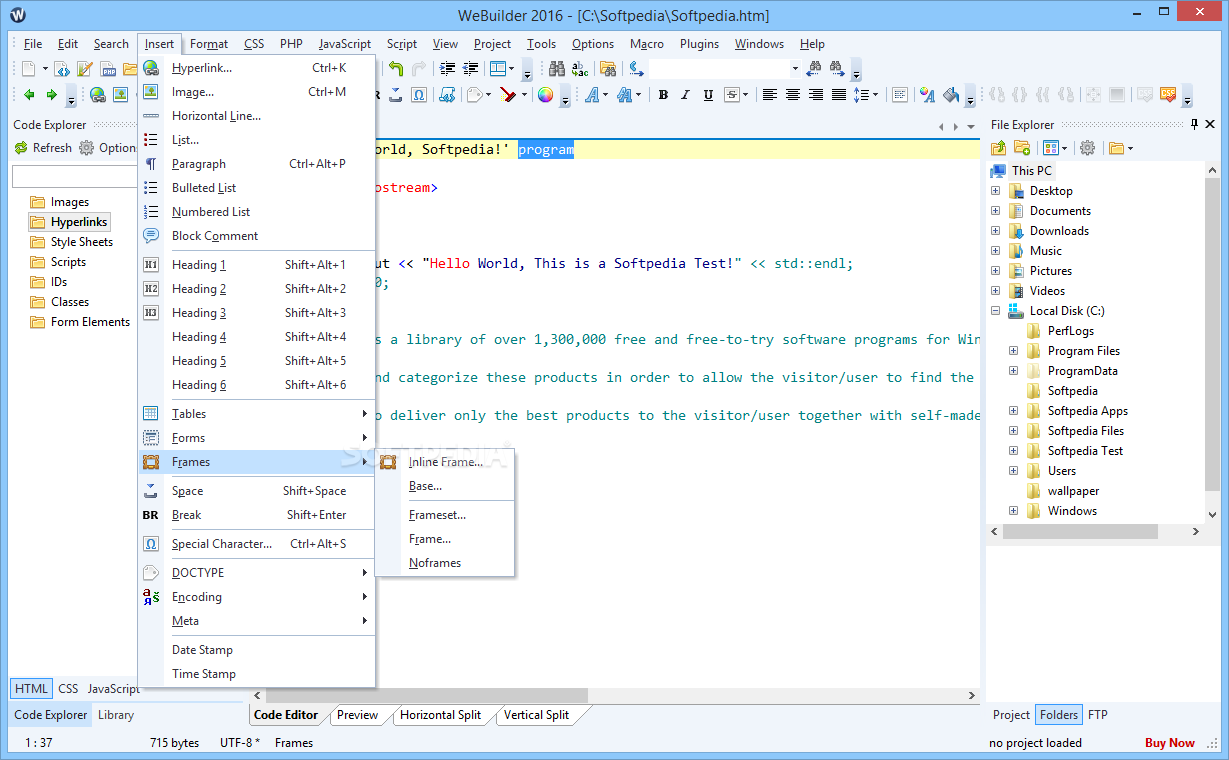Align text left
Image resolution: width=1229 pixels, height=760 pixels.
(770, 95)
